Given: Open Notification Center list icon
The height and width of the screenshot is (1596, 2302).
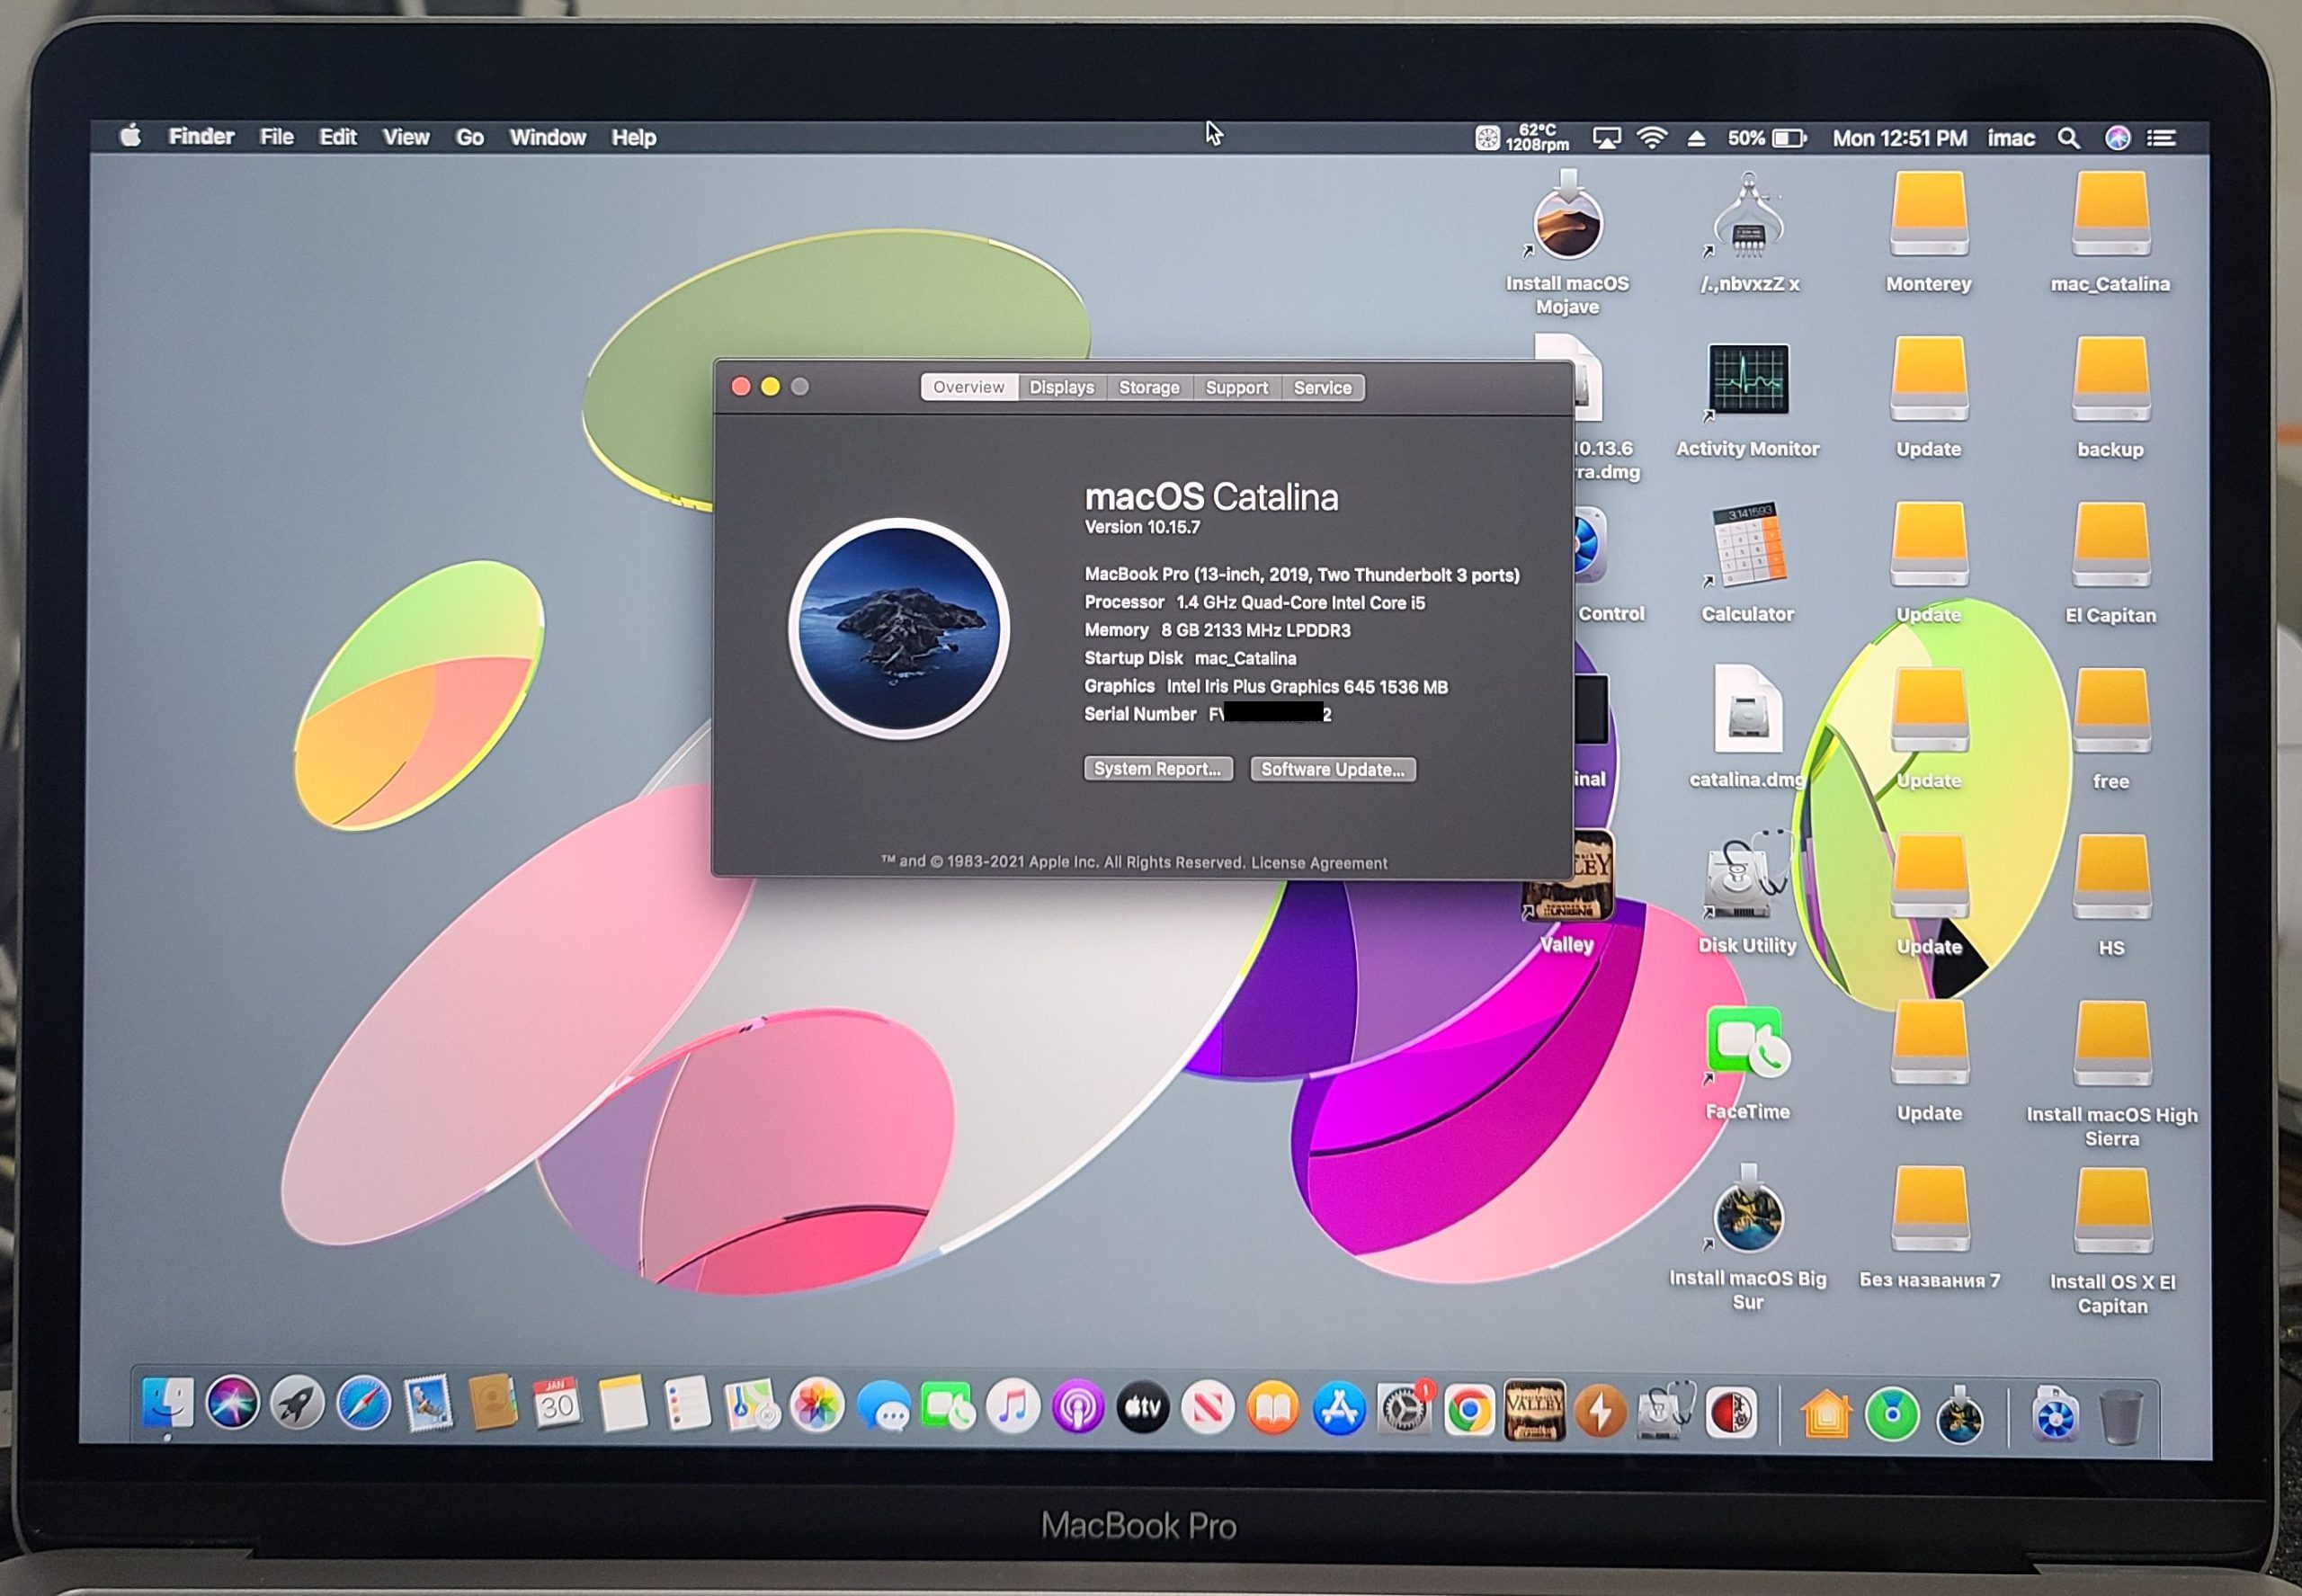Looking at the screenshot, I should pos(2161,138).
